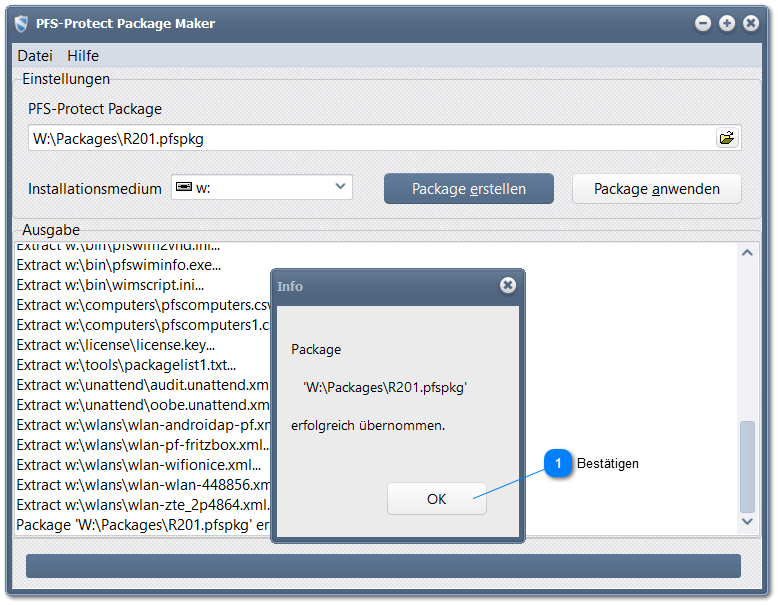This screenshot has height=605, width=778.
Task: Select the license.key extract line in output
Action: [x=115, y=344]
